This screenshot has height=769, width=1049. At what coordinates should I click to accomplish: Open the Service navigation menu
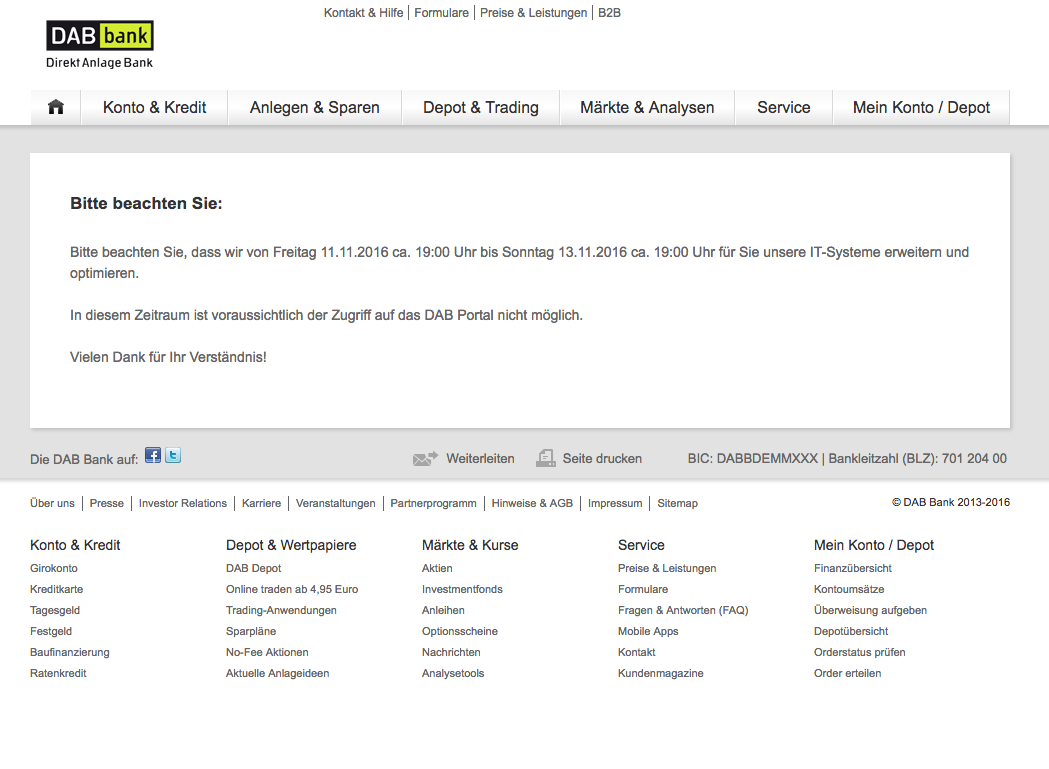coord(783,107)
